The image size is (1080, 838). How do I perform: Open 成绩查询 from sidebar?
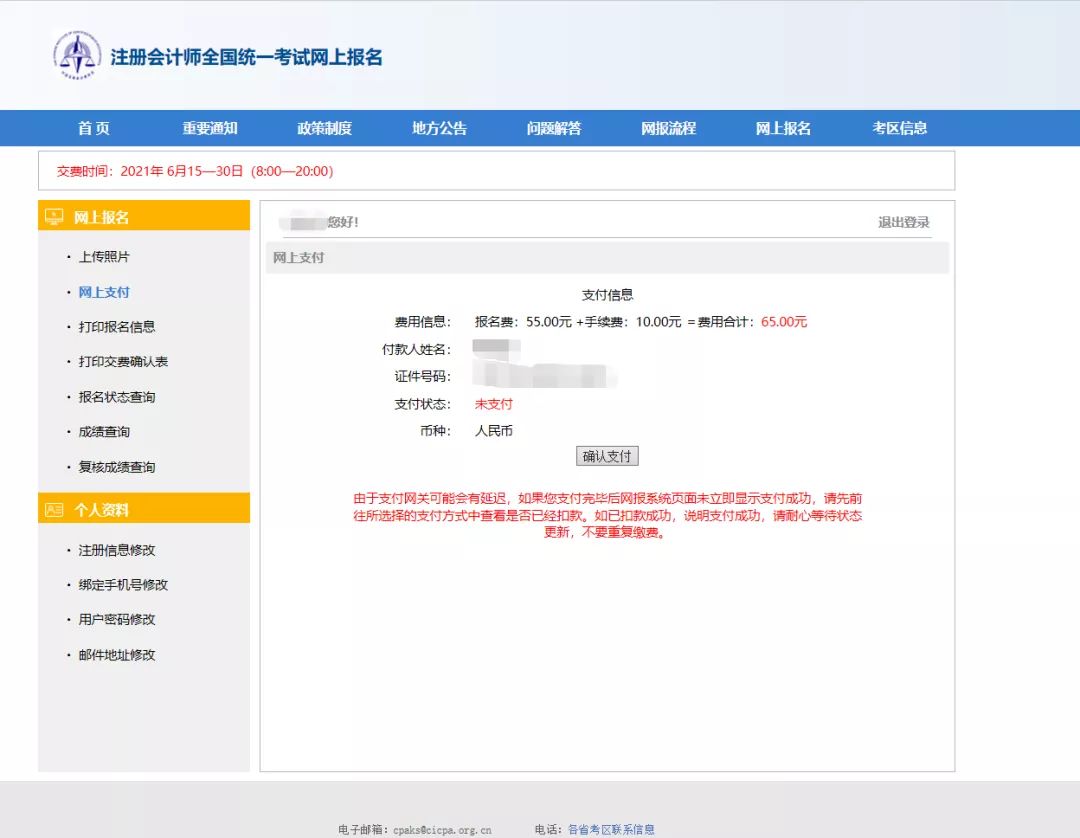[x=102, y=432]
